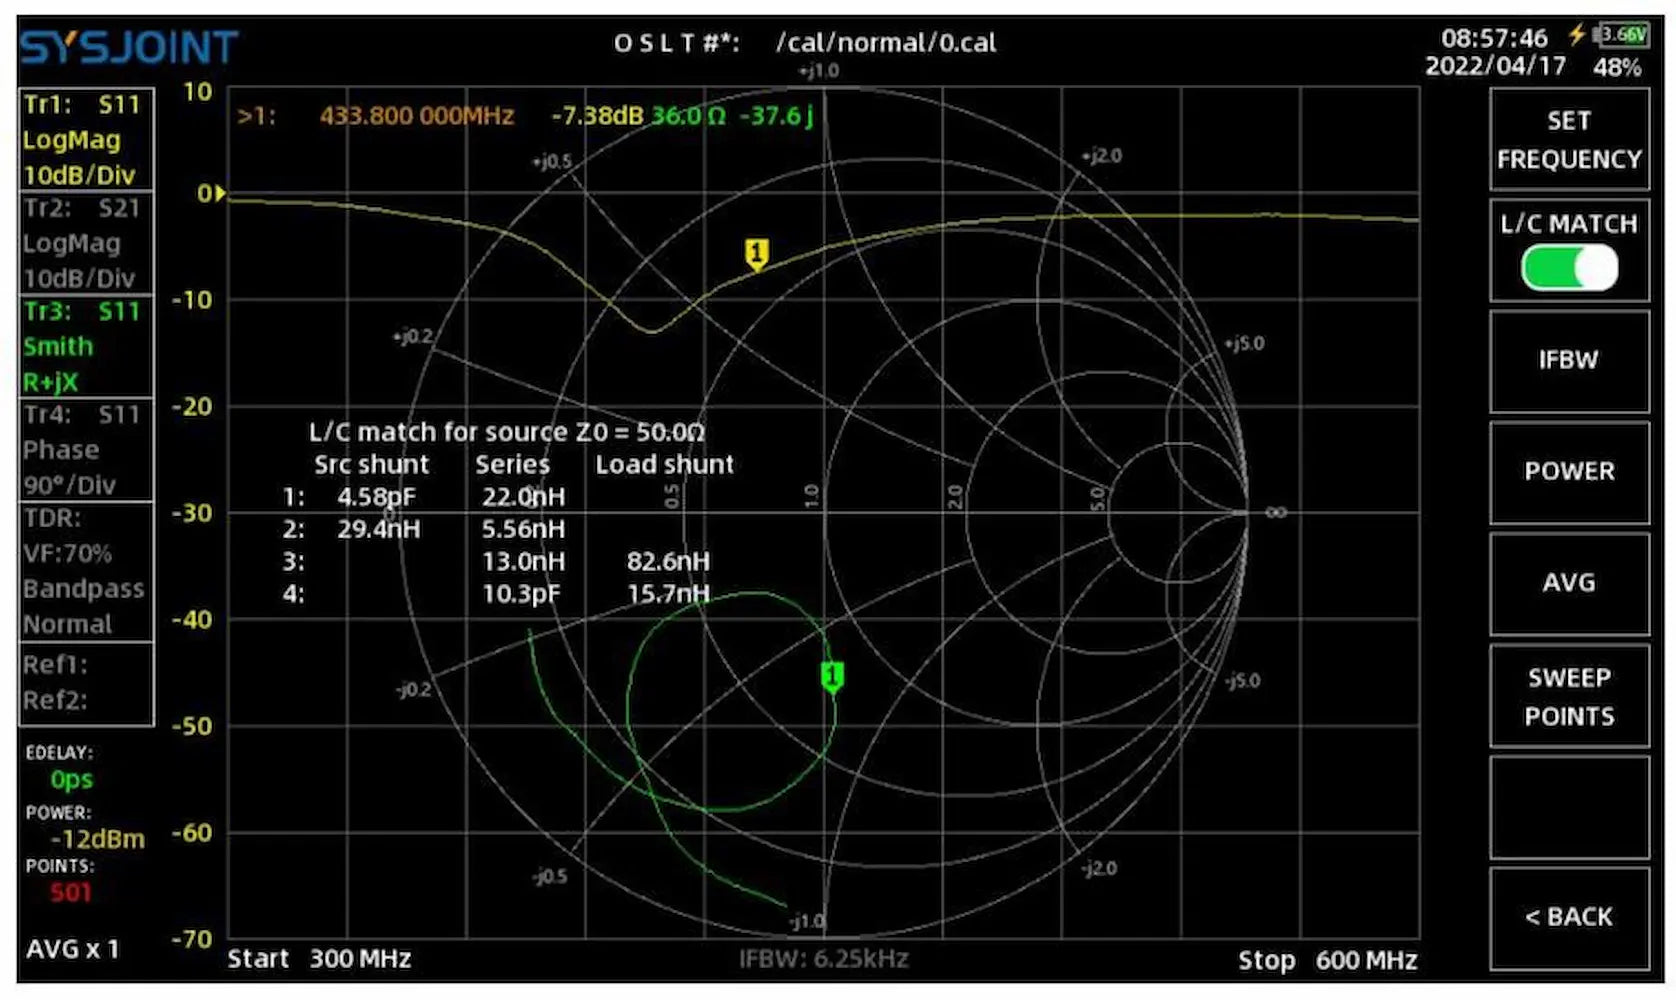Tap the POWER -12dBm value
This screenshot has width=1676, height=1000.
tap(97, 839)
